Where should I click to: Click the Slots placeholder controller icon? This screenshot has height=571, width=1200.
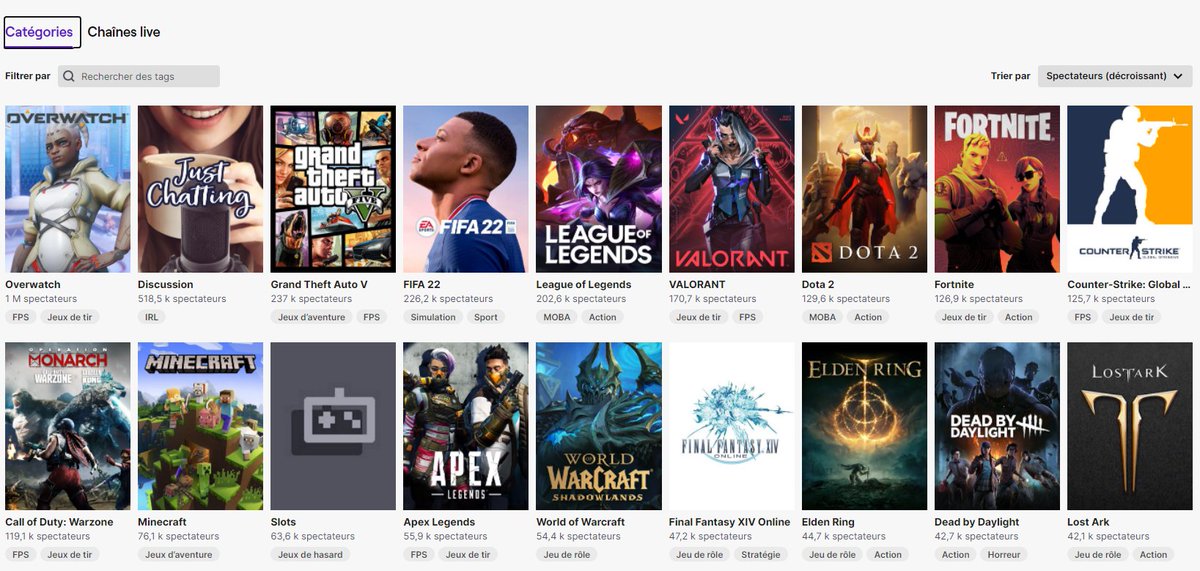(333, 420)
